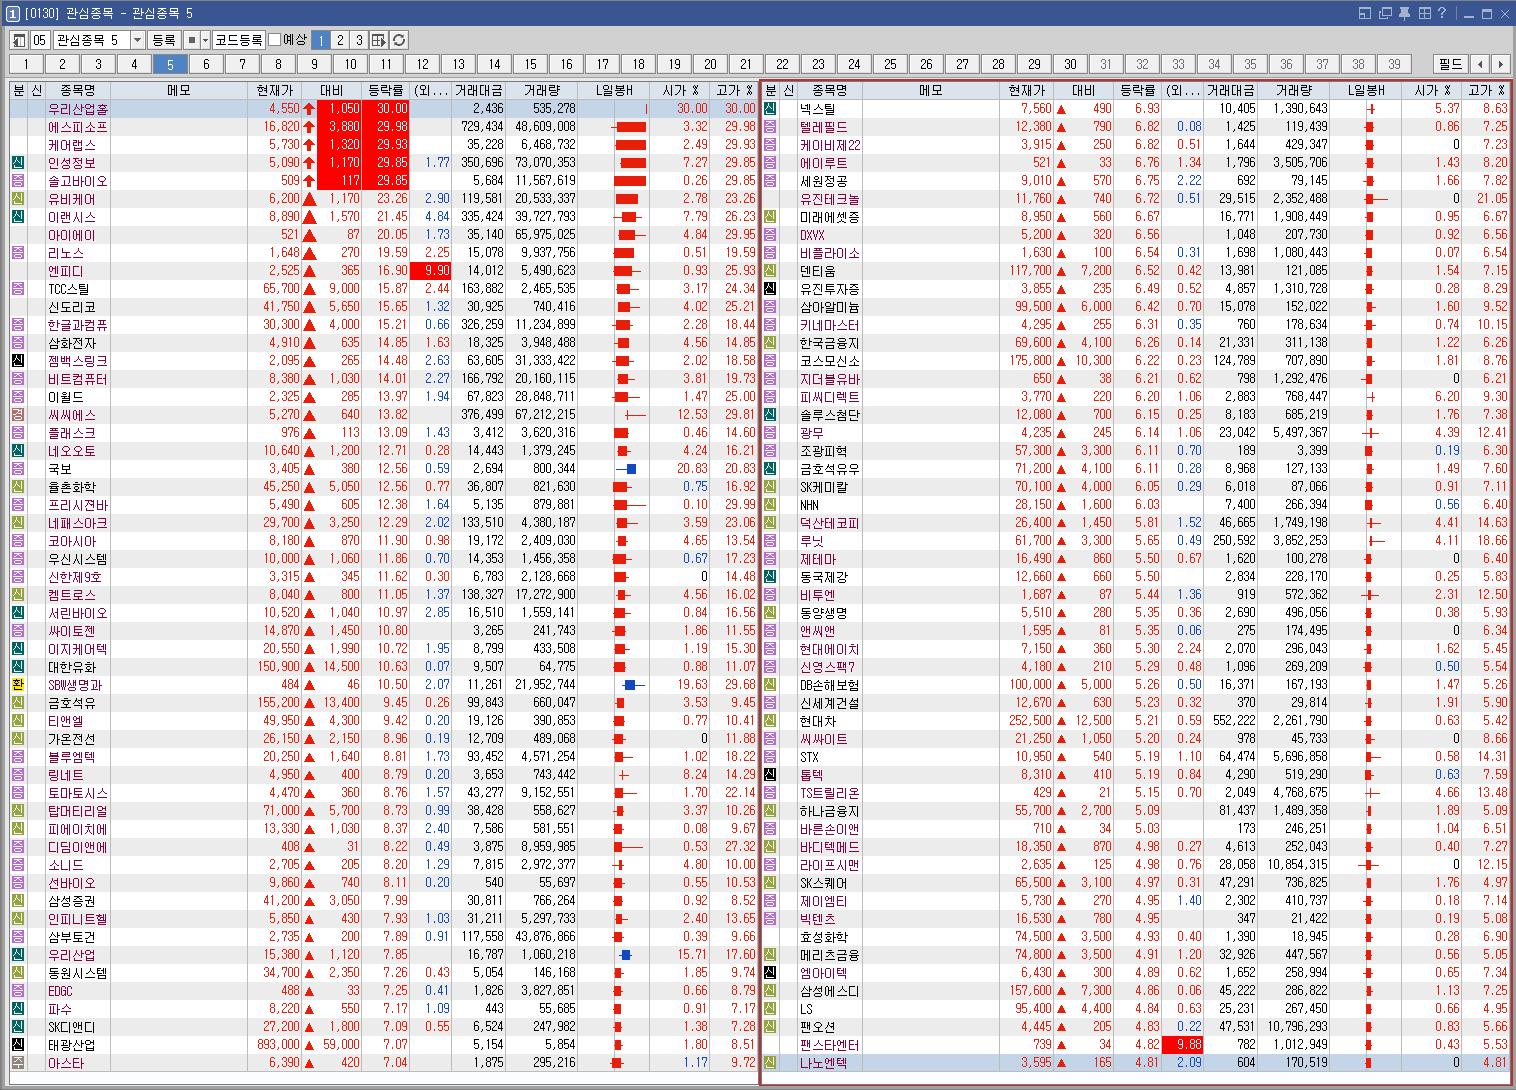This screenshot has height=1090, width=1516.
Task: Switch to watchlist tab 6
Action: (x=206, y=64)
